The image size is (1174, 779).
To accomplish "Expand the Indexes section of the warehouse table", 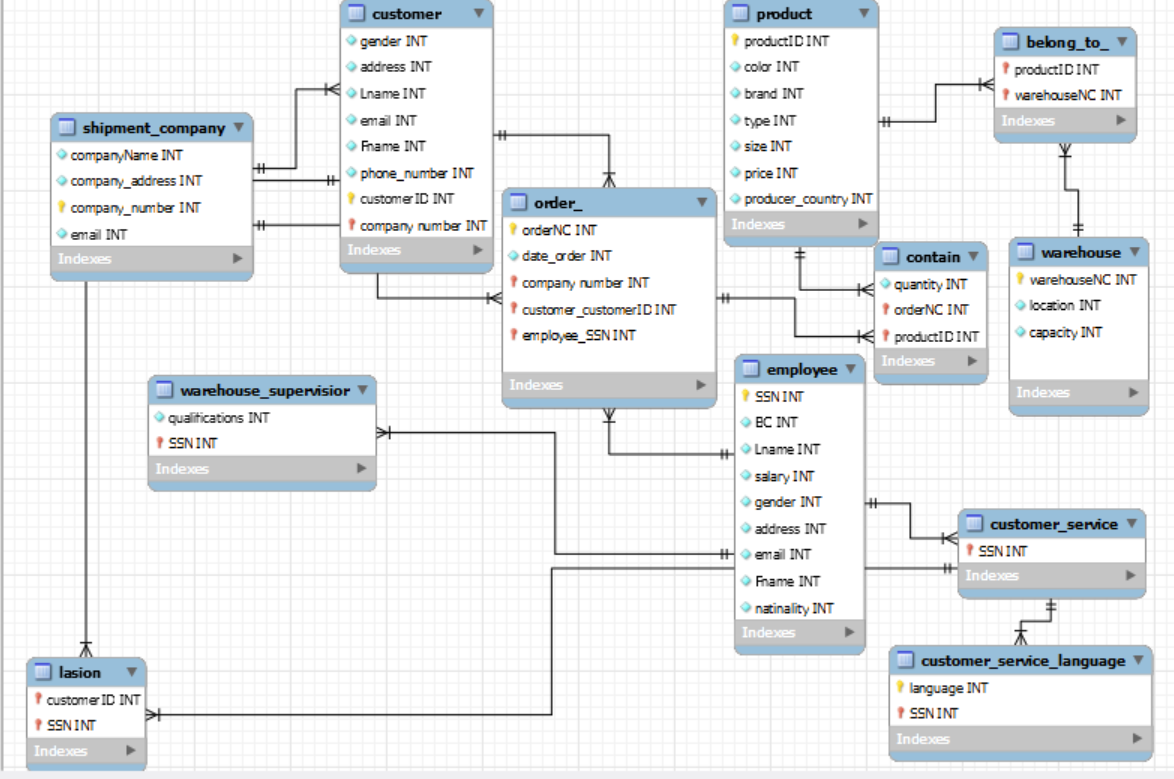I will (x=1136, y=392).
